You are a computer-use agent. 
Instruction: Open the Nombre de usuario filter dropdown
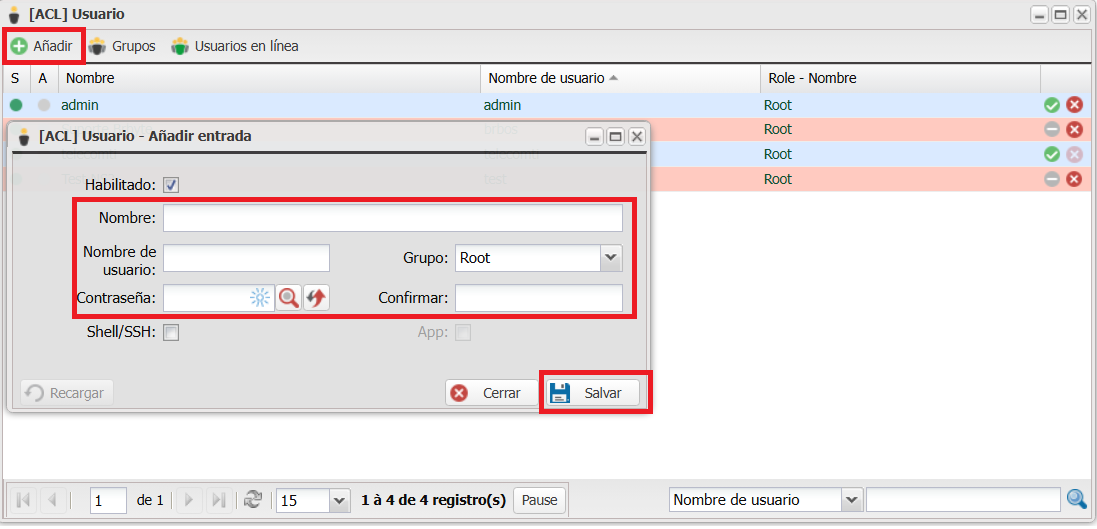851,500
